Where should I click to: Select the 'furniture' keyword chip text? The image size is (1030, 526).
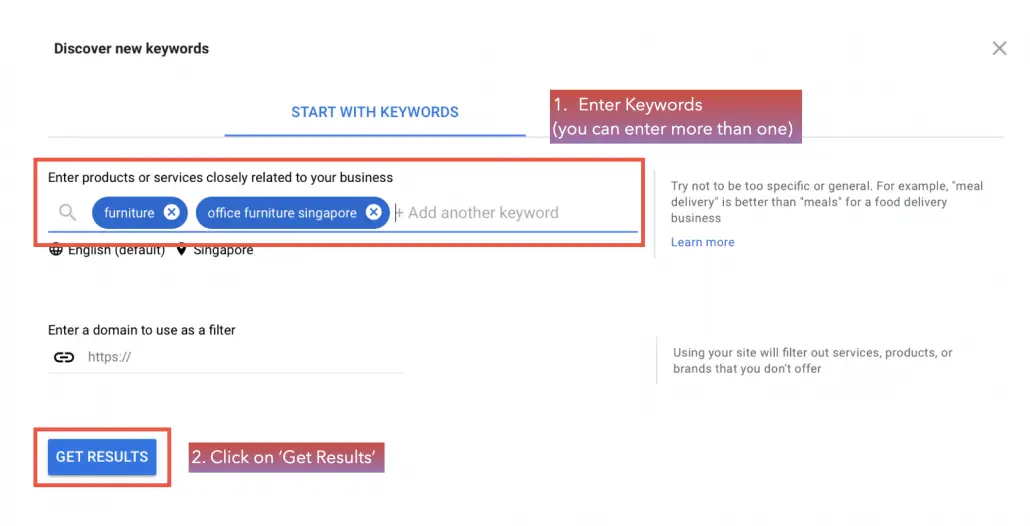(129, 213)
